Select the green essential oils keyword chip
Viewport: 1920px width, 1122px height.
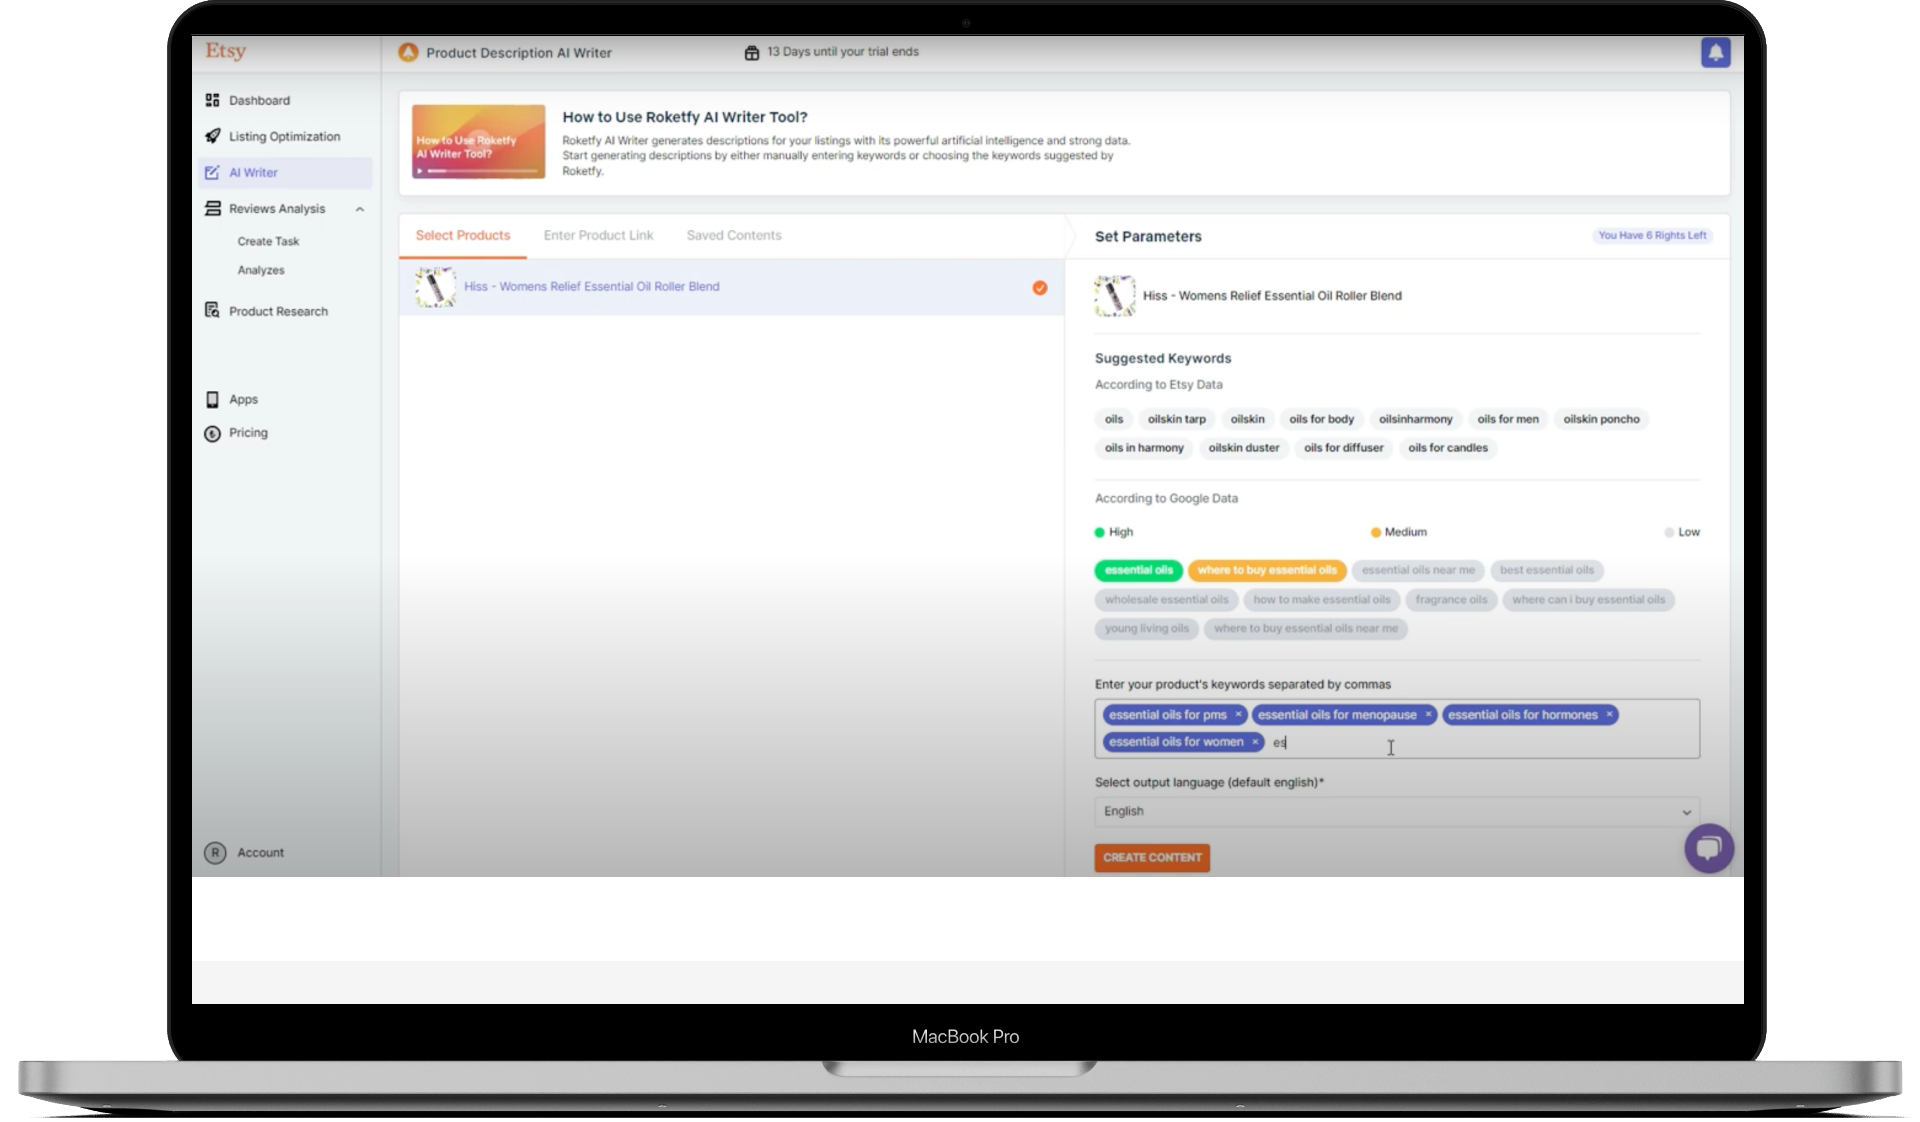(x=1139, y=570)
